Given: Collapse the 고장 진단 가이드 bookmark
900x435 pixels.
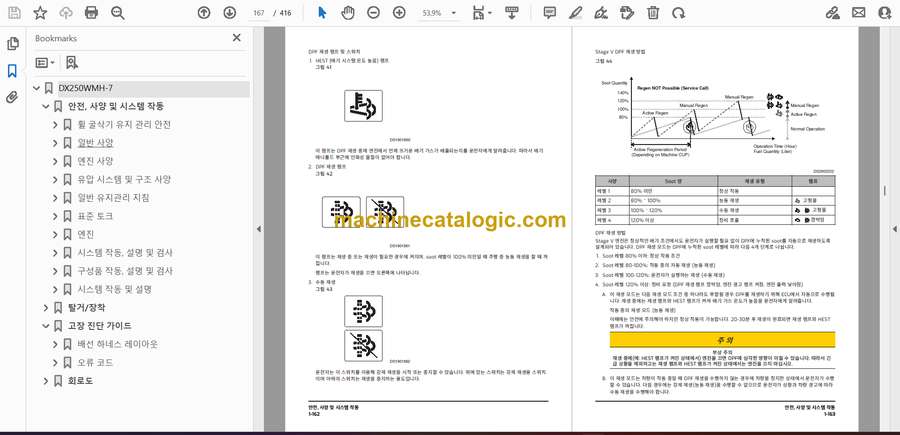Looking at the screenshot, I should [46, 326].
